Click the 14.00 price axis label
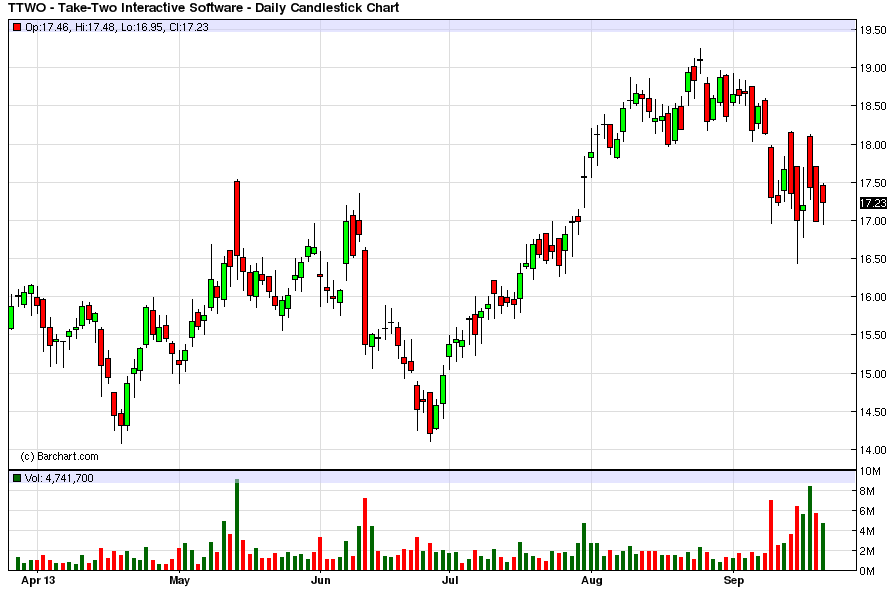Viewport: 891px width, 593px height. point(872,450)
